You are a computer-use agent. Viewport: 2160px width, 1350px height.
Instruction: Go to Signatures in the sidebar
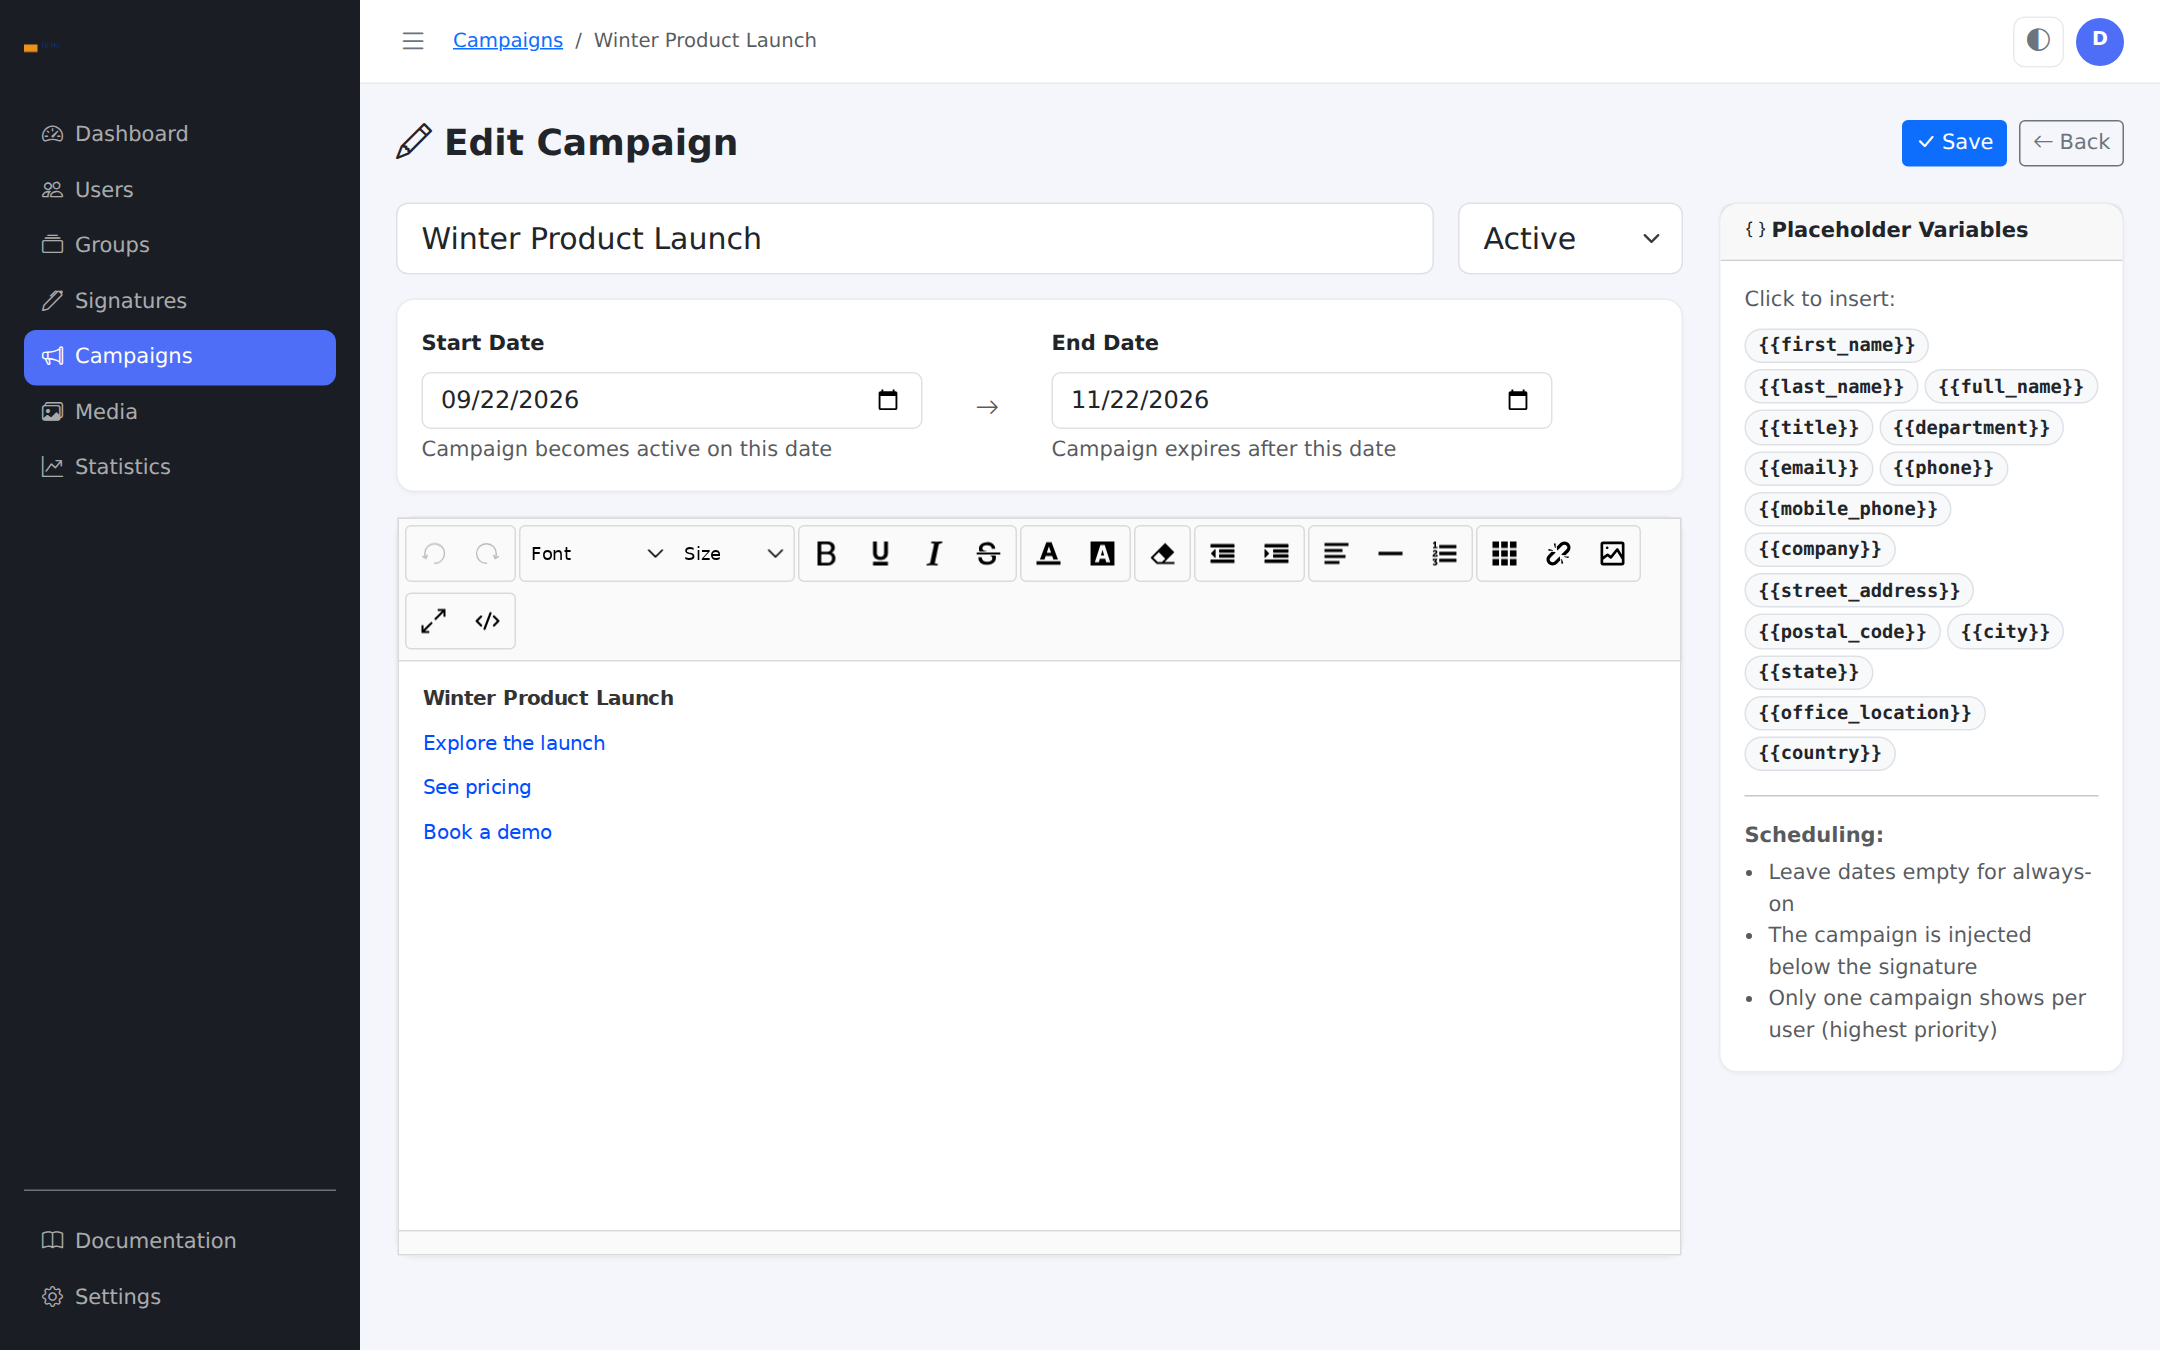(x=180, y=301)
